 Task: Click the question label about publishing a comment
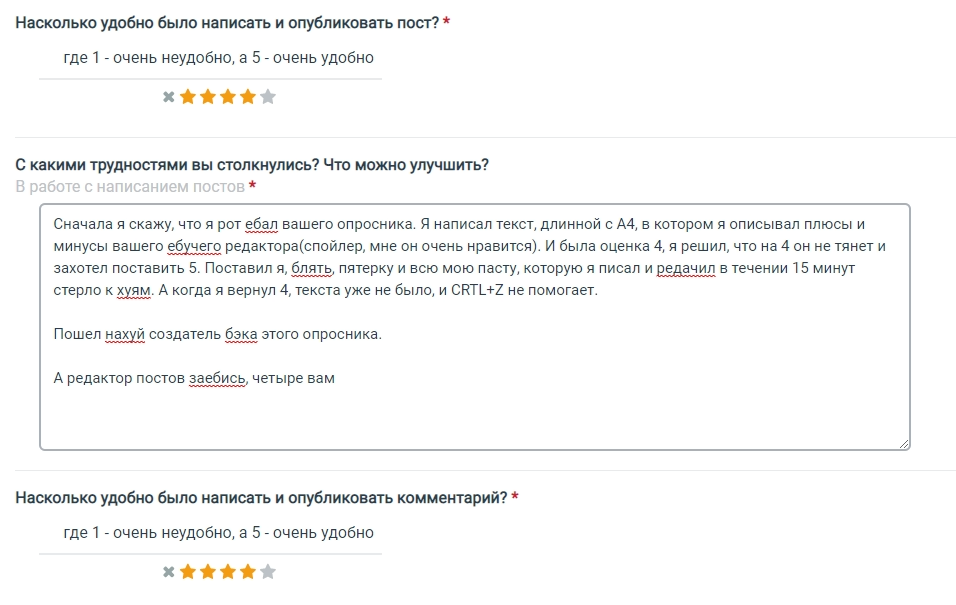261,498
